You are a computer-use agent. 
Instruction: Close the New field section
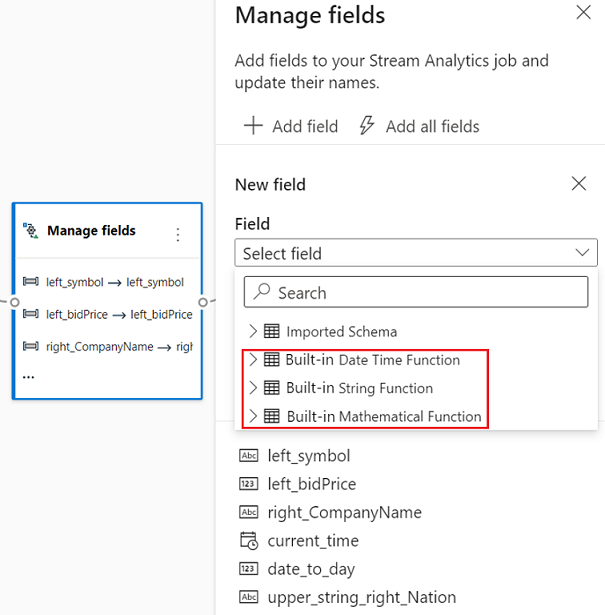pyautogui.click(x=578, y=184)
